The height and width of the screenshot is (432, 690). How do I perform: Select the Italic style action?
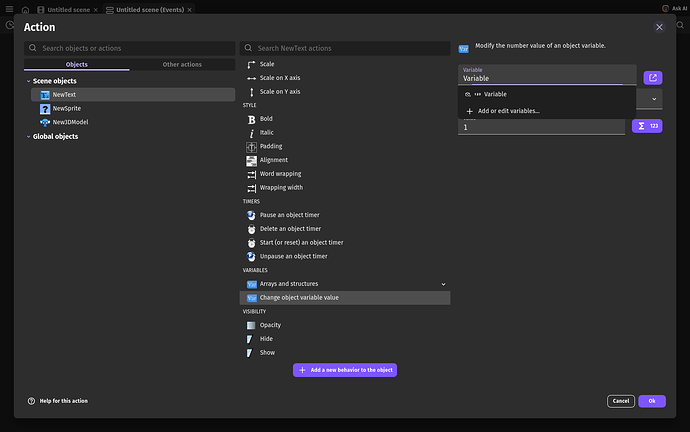[267, 132]
